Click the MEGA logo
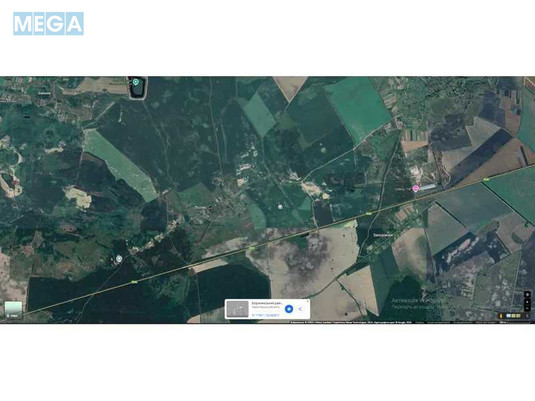 [x=48, y=24]
